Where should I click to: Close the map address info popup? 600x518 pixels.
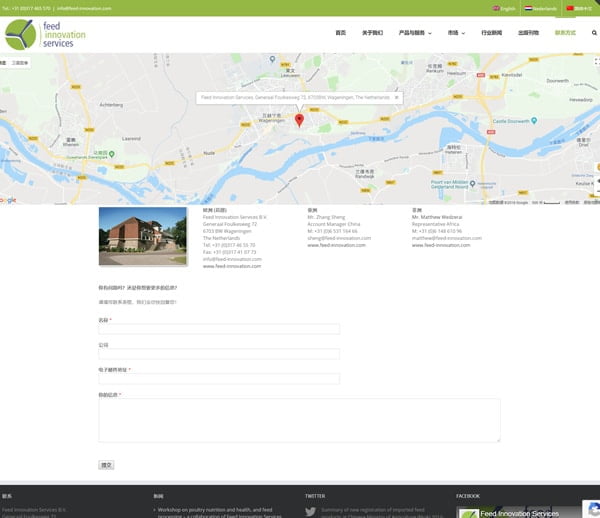click(396, 97)
